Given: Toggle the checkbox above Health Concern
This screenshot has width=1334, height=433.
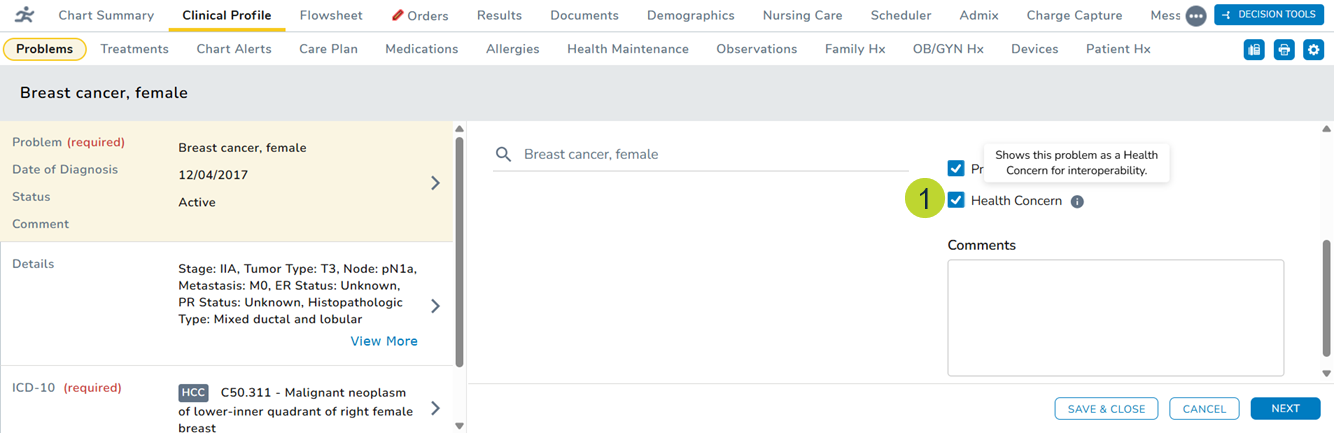Looking at the screenshot, I should [x=956, y=169].
